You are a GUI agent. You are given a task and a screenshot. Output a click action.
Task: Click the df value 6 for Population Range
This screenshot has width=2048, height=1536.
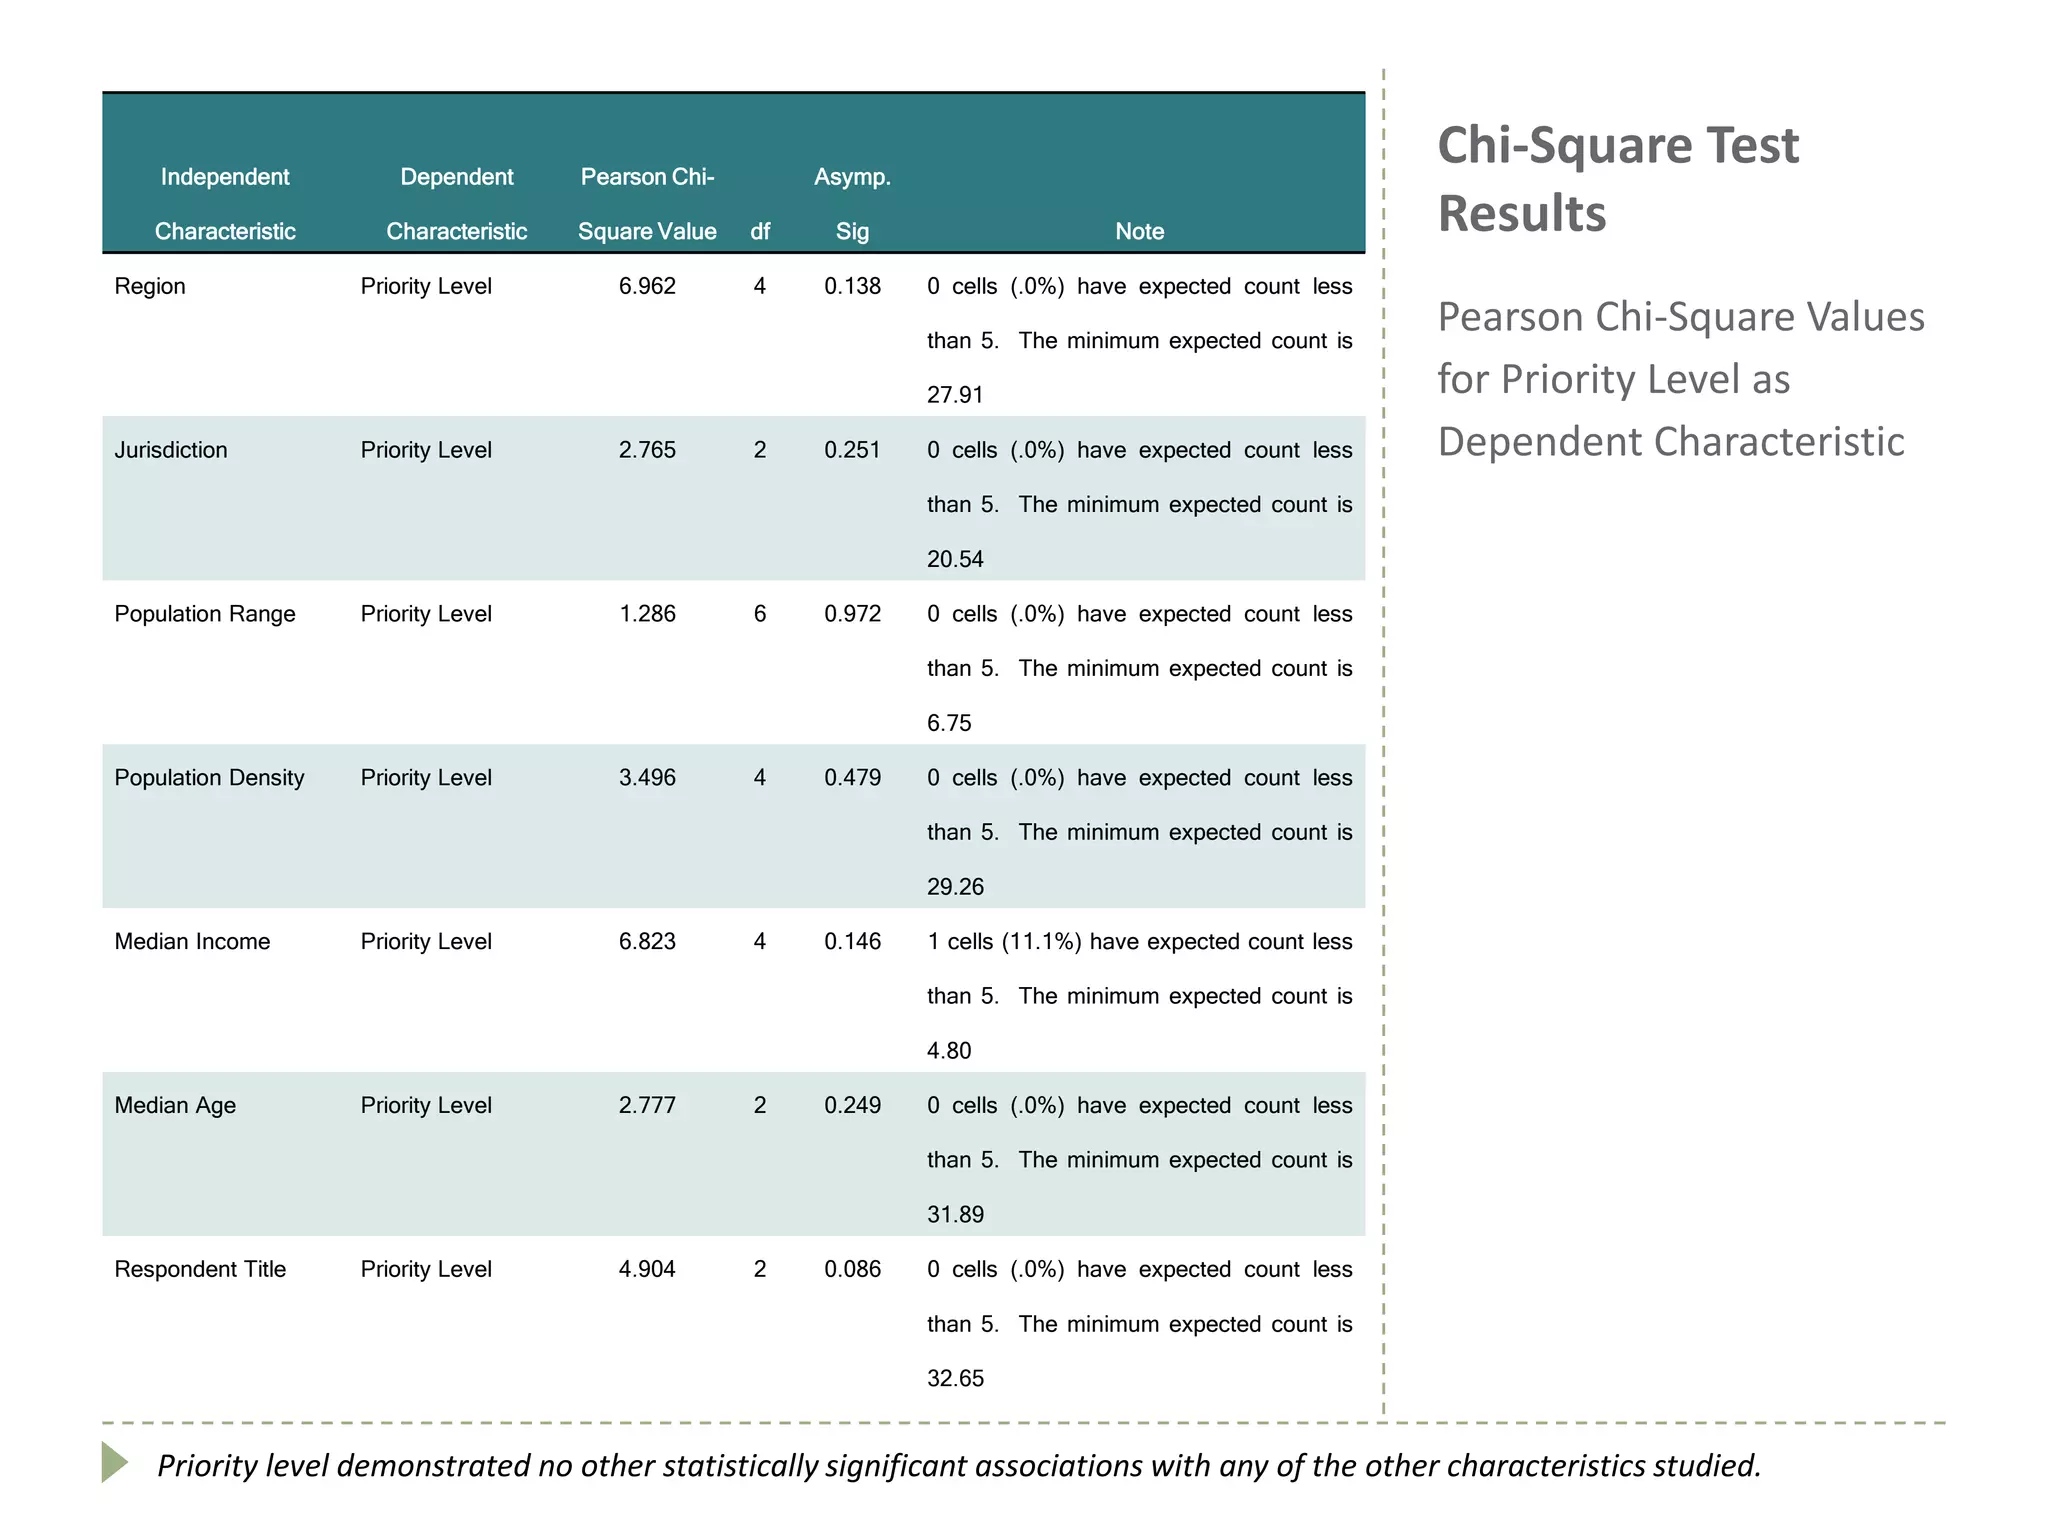coord(760,614)
